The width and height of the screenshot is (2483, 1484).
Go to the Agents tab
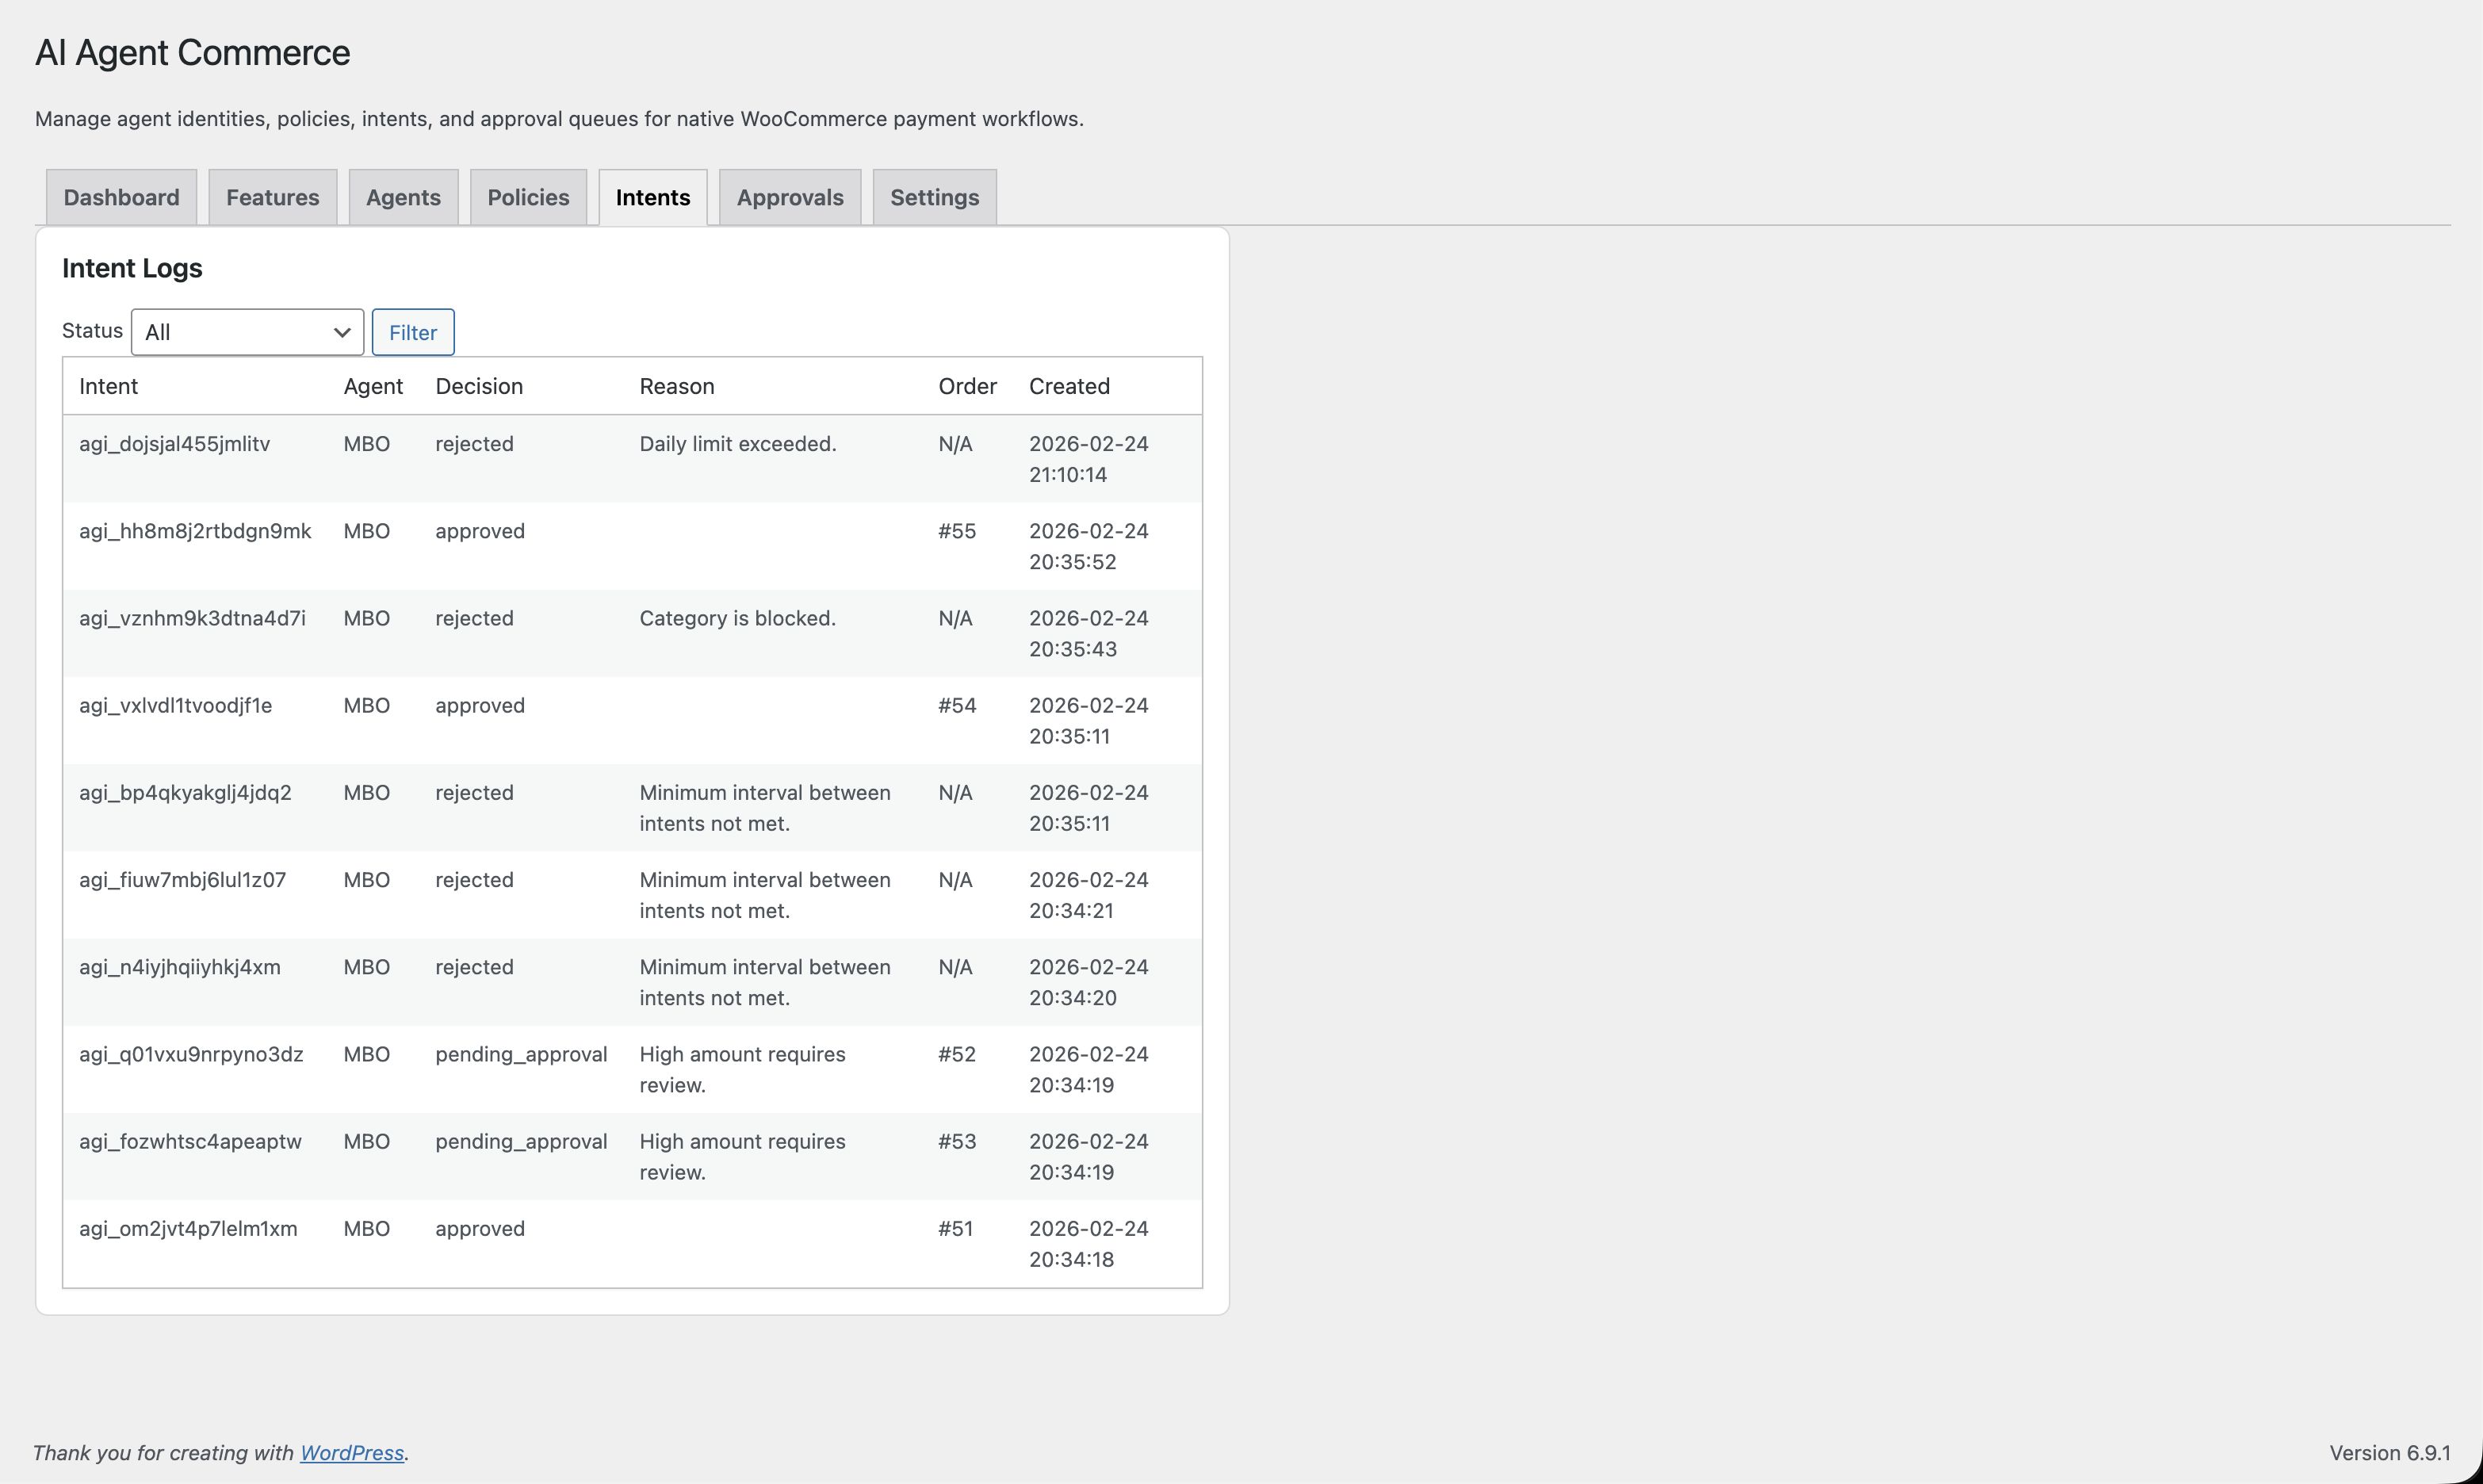(403, 197)
